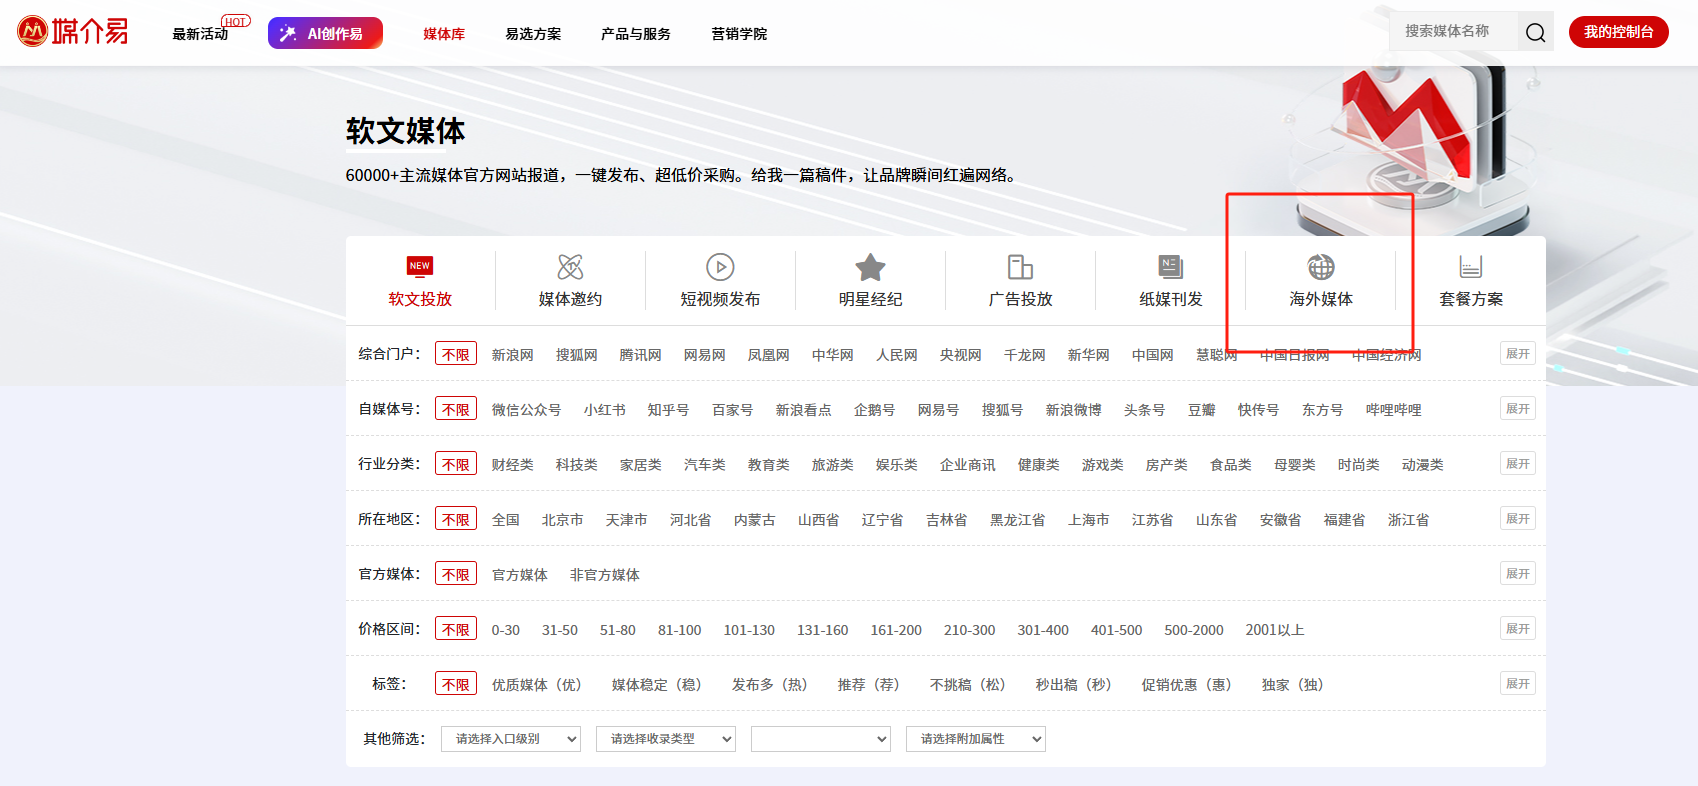Click the AI创作易 button

click(325, 33)
